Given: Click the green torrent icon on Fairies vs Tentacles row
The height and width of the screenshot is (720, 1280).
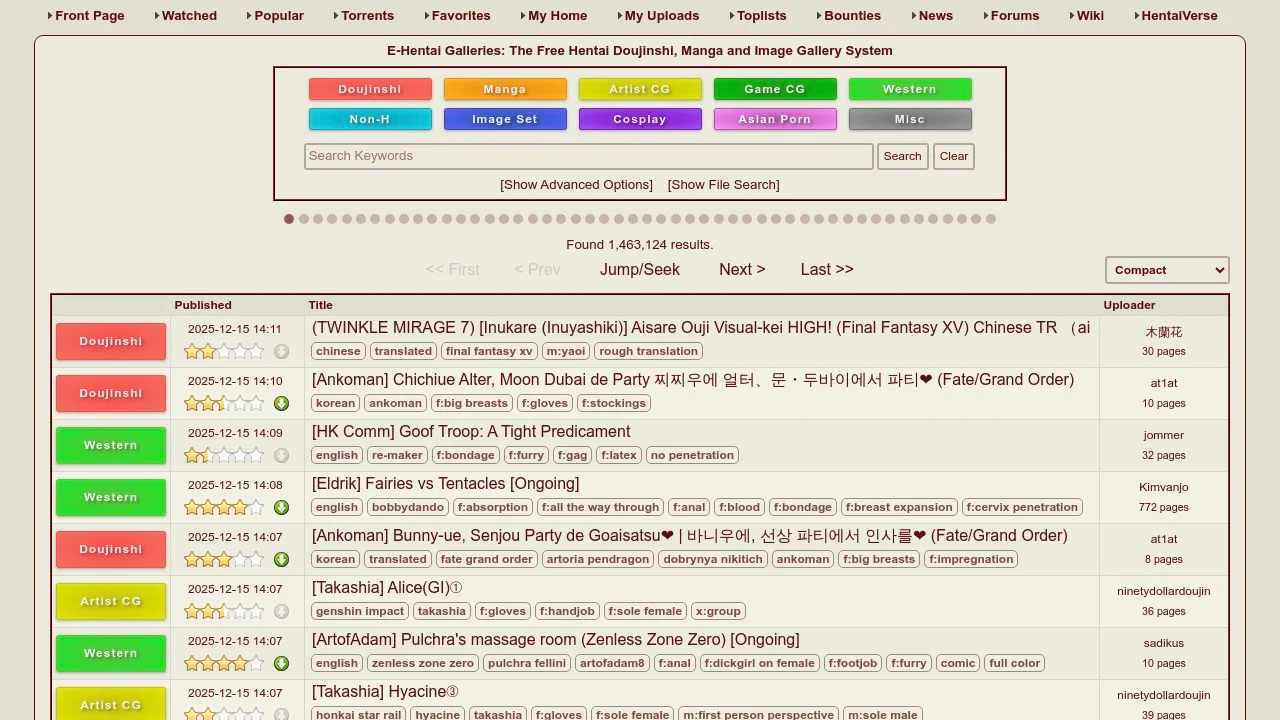Looking at the screenshot, I should pos(282,507).
